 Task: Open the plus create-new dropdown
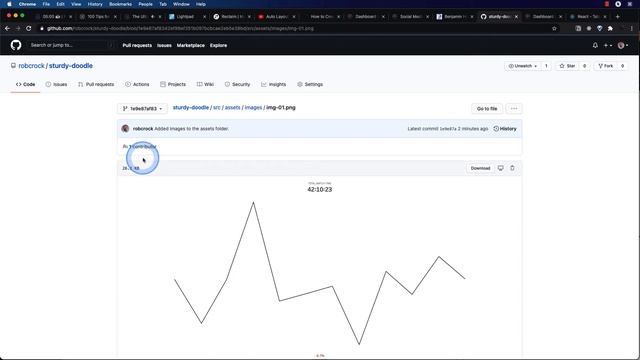point(608,45)
